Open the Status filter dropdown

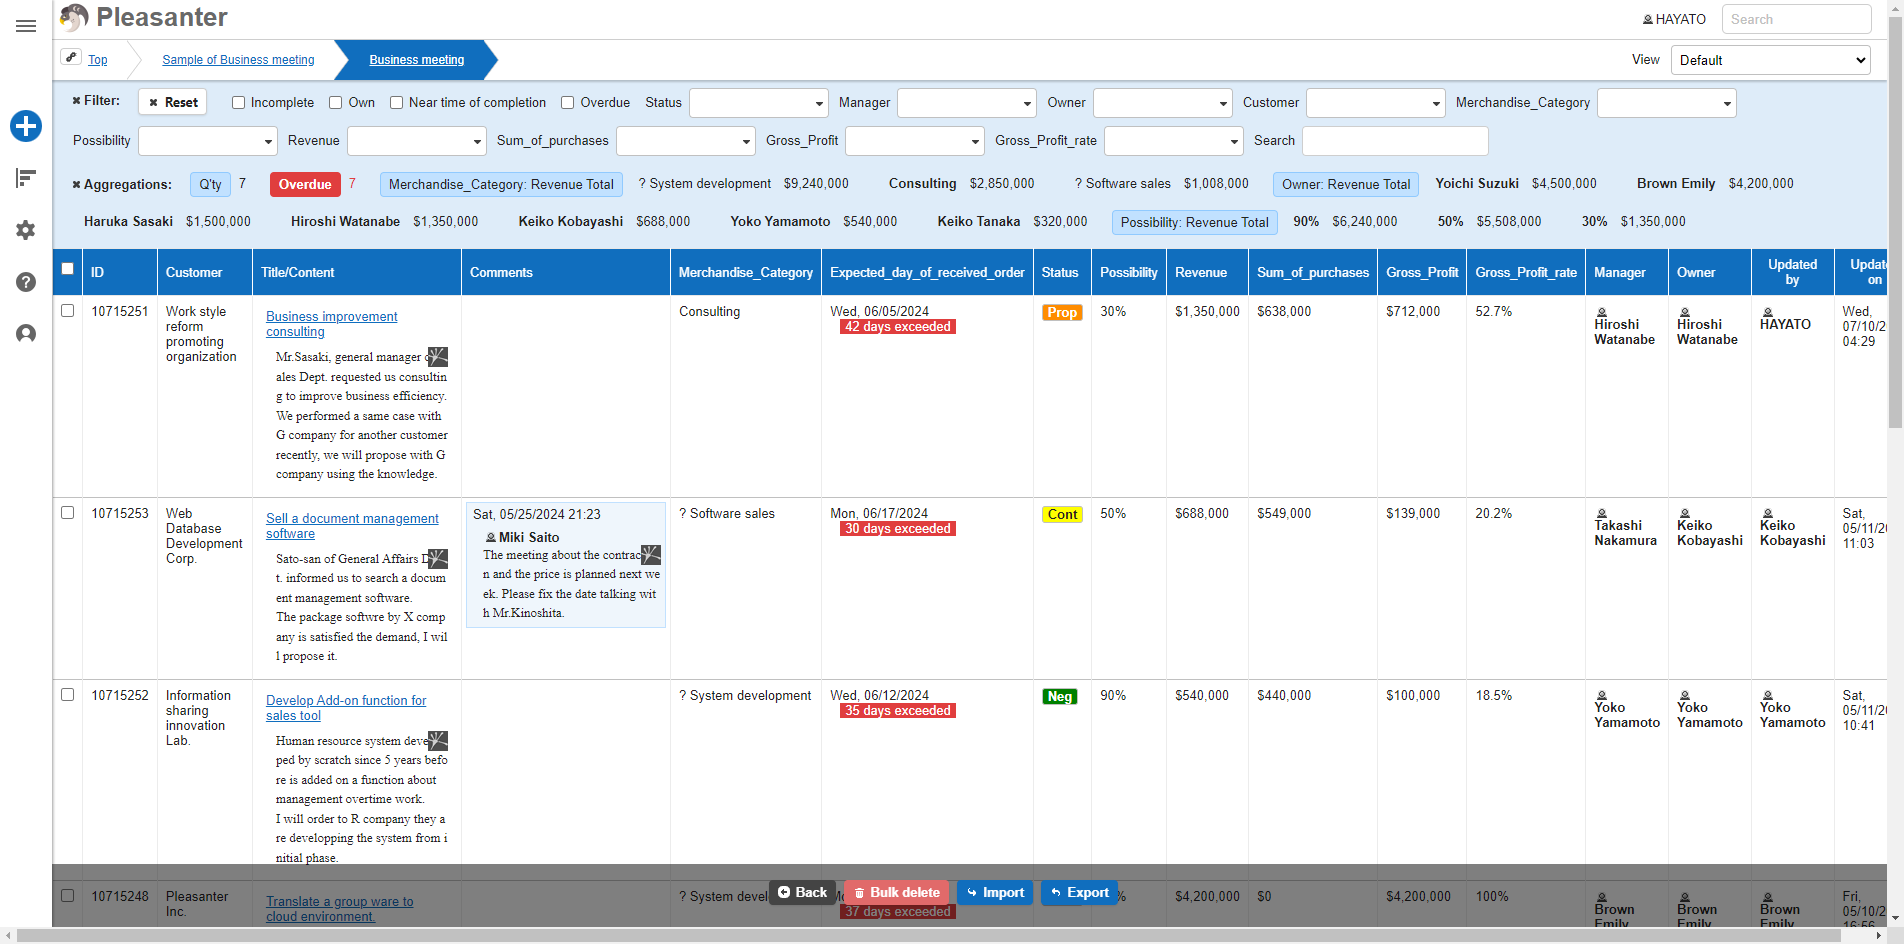coord(759,103)
